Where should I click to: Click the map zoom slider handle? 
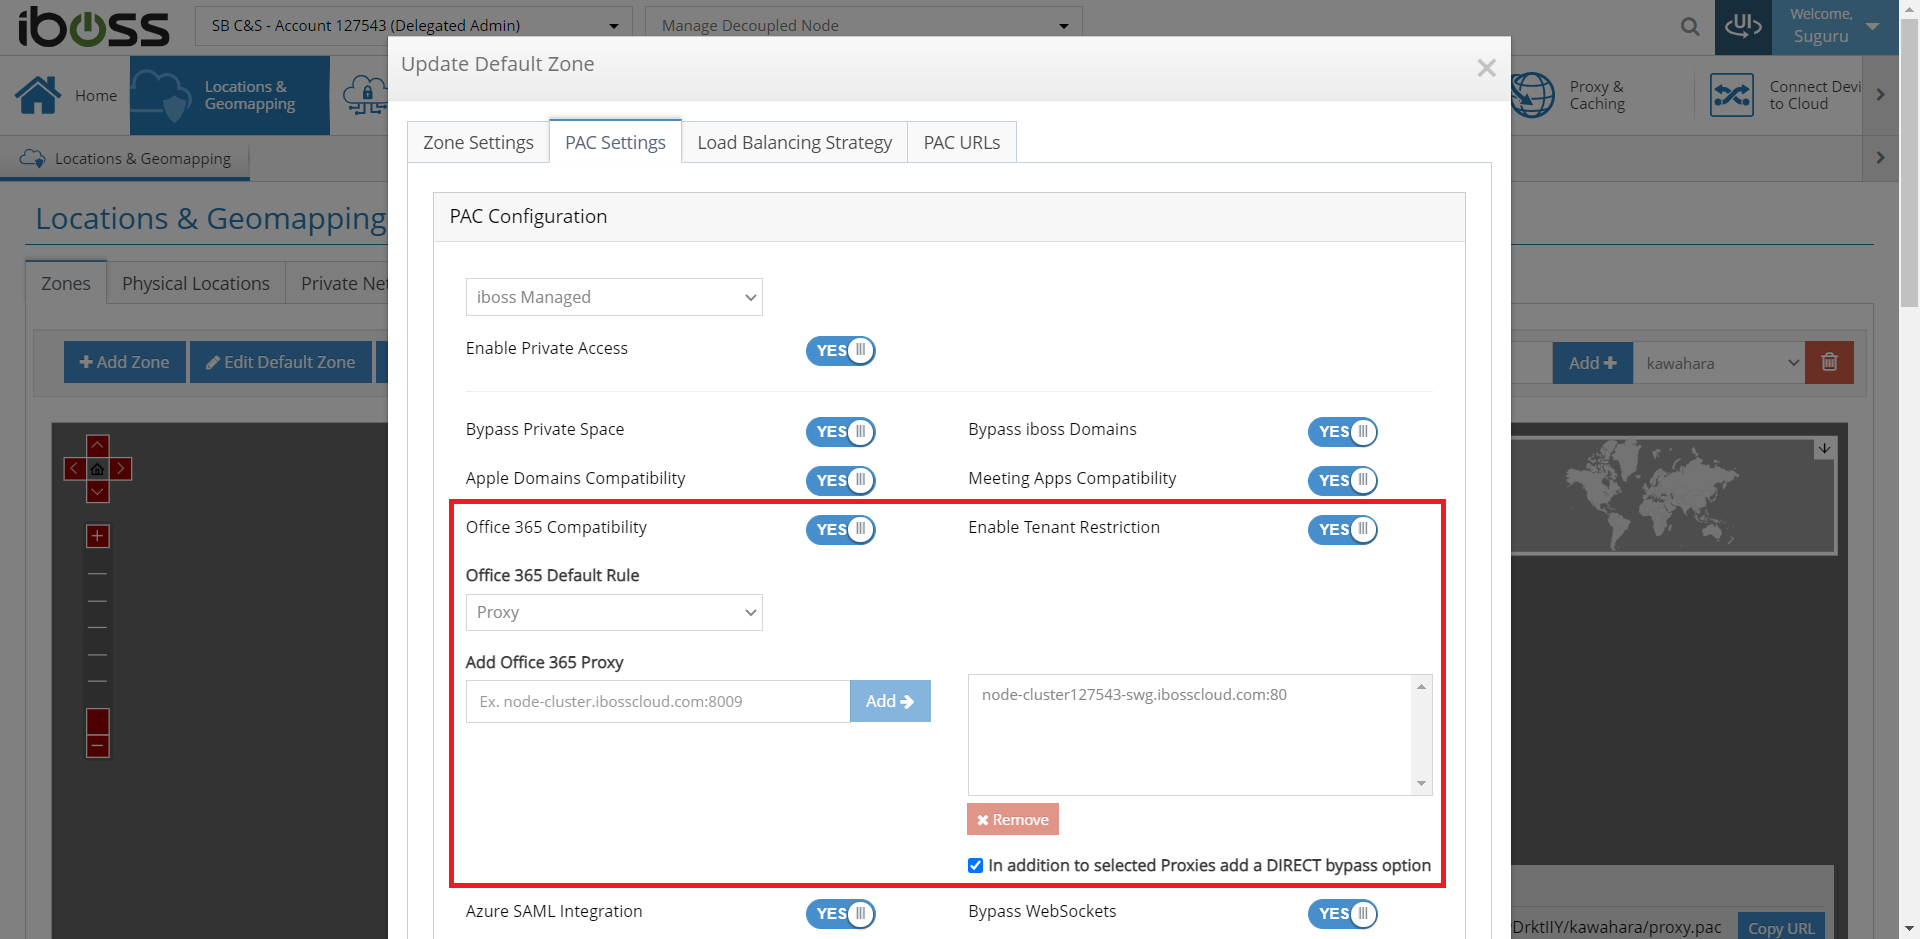(x=98, y=721)
